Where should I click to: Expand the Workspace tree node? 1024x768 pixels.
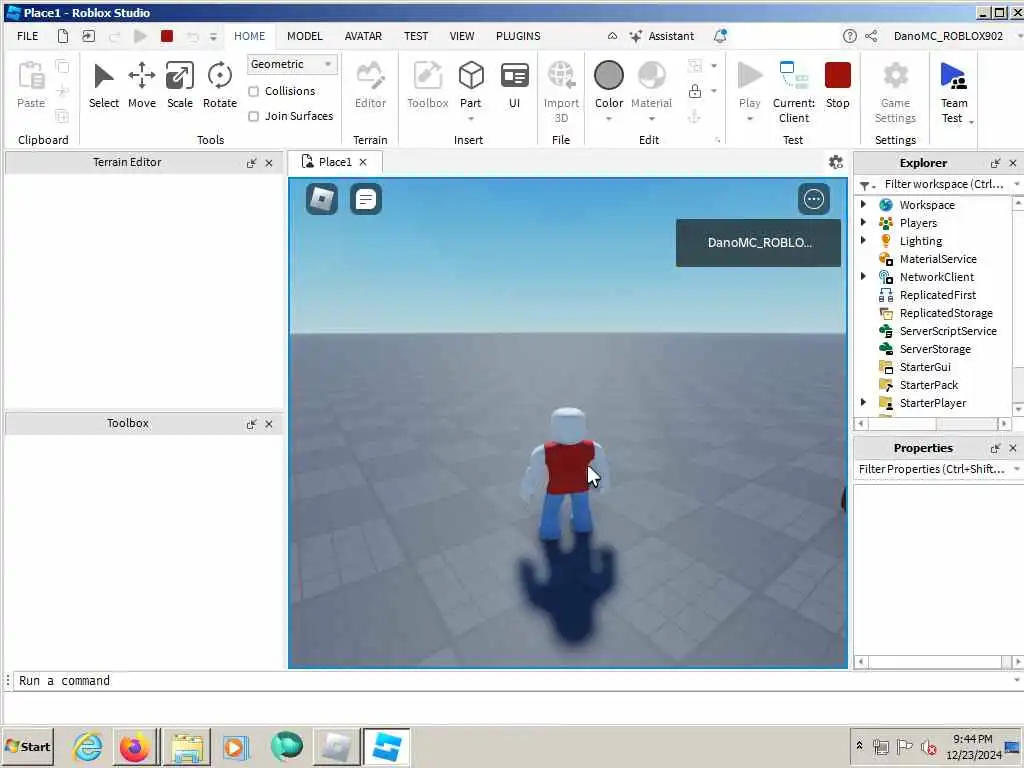[863, 204]
